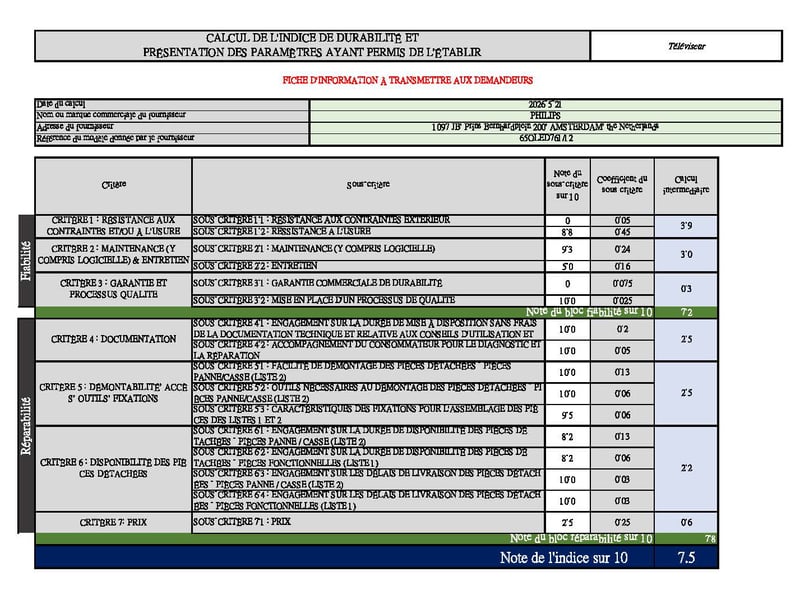Select 'Note de l'indice sur 10' label
The height and width of the screenshot is (600, 800).
click(x=564, y=558)
